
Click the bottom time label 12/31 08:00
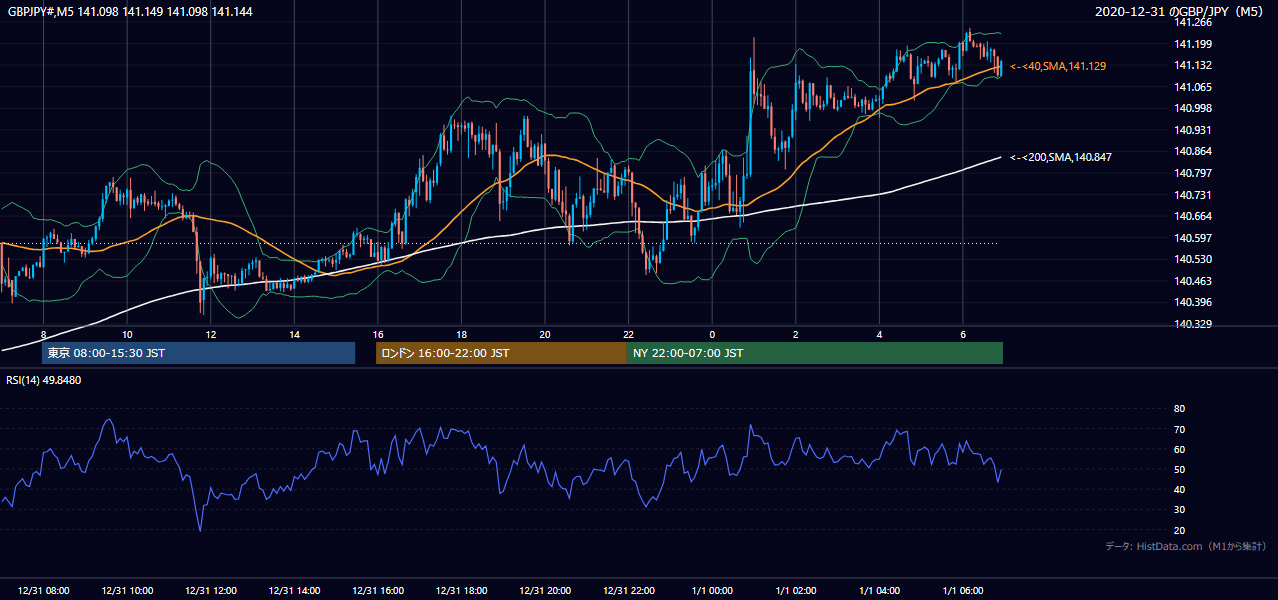click(x=43, y=591)
